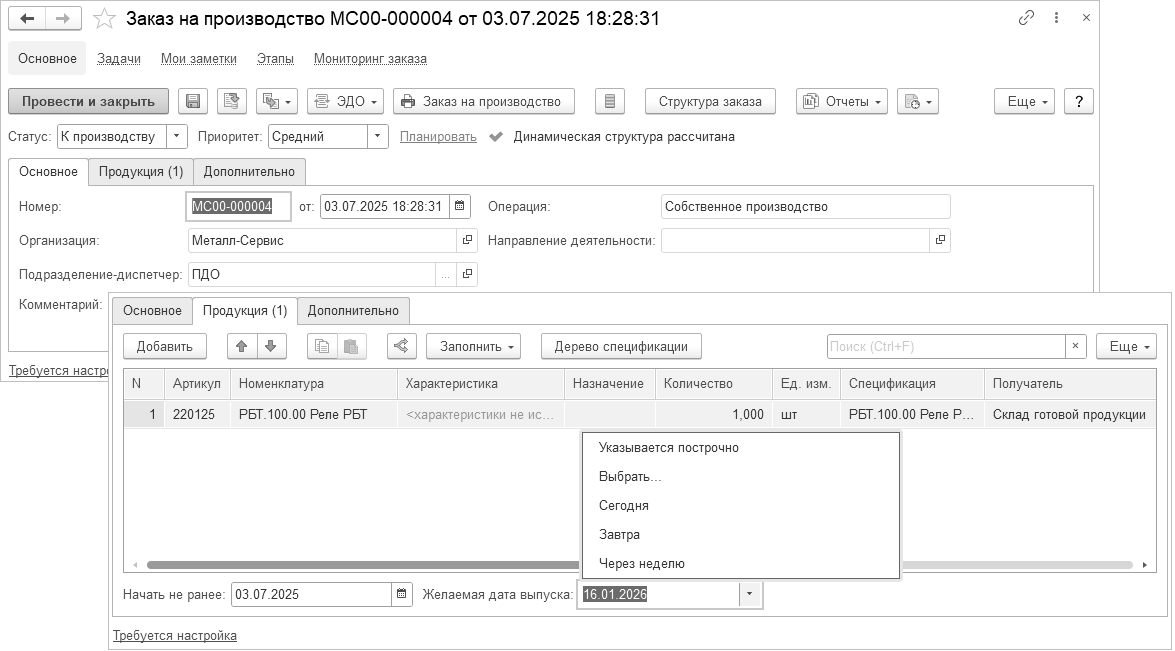The width and height of the screenshot is (1175, 651).
Task: Expand the 'Статус' dropdown
Action: pos(176,136)
